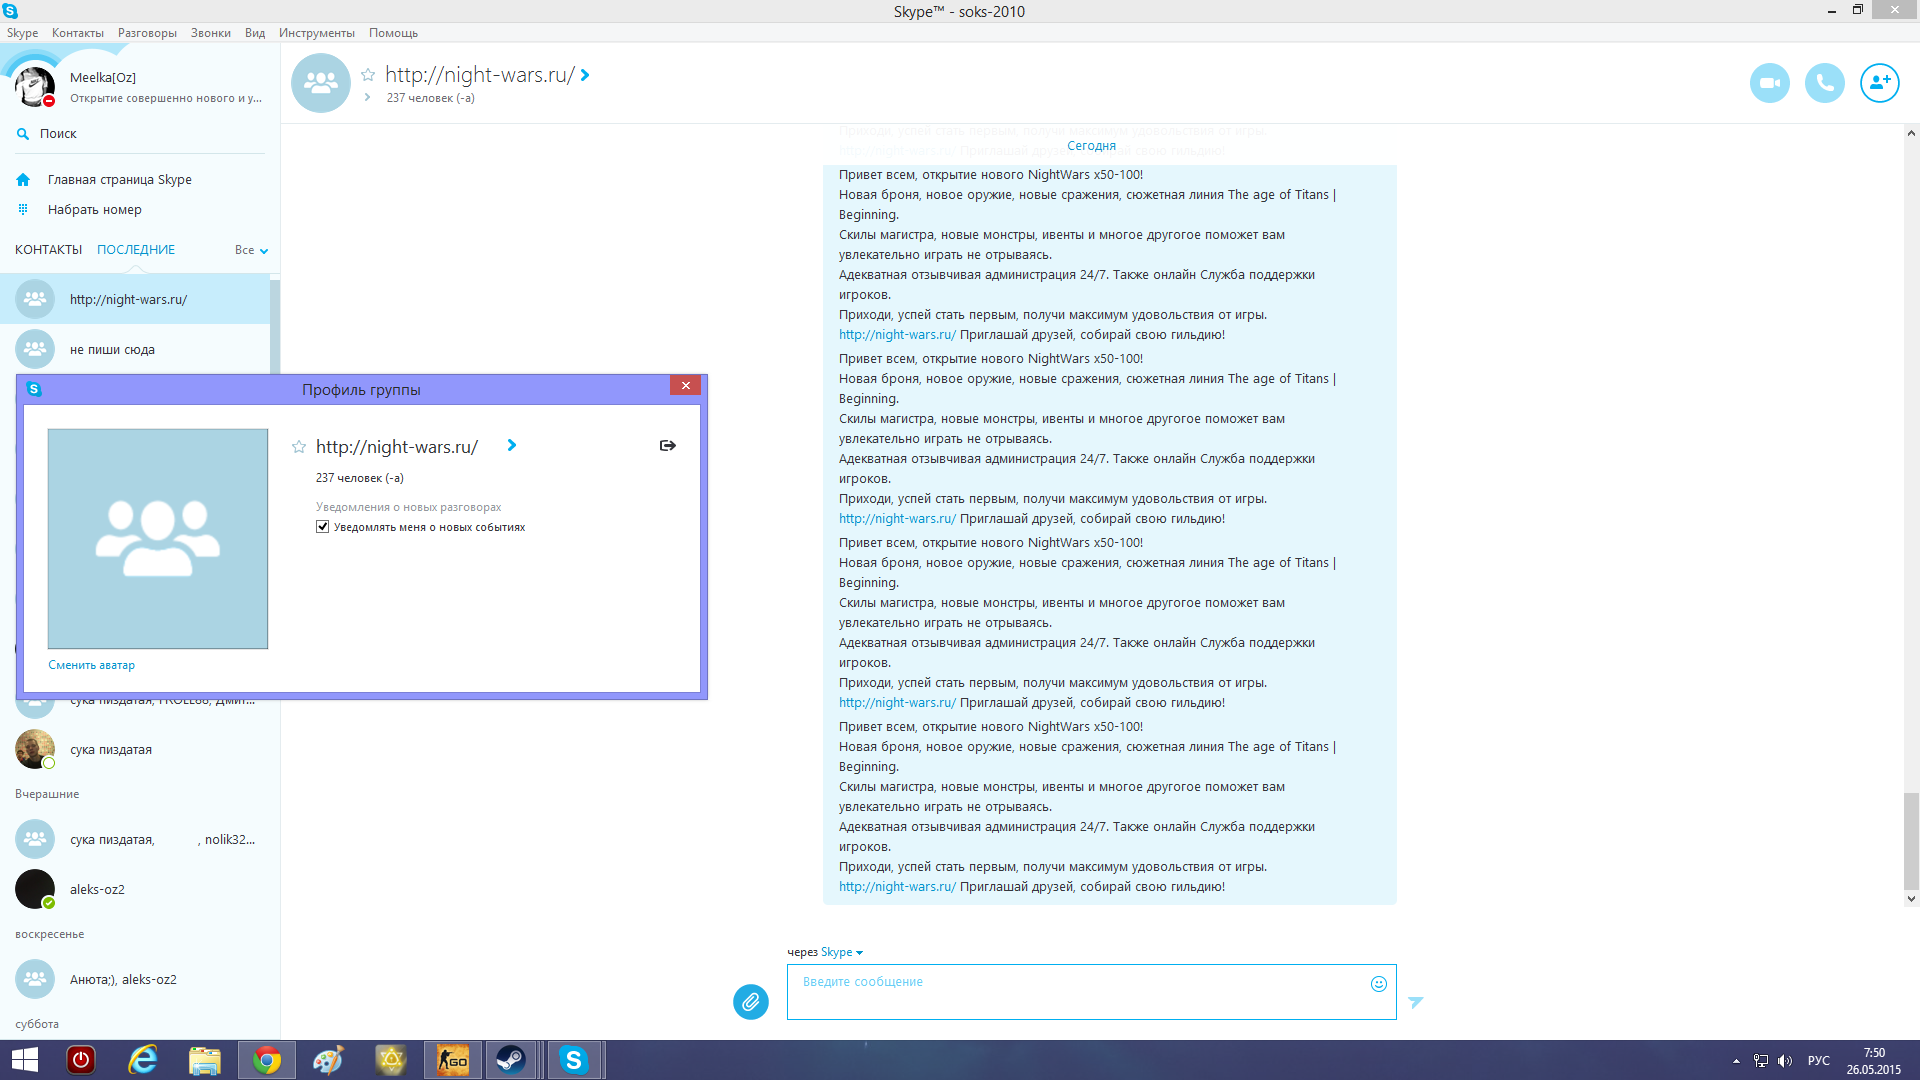Click the attach file paperclip icon
The width and height of the screenshot is (1920, 1080).
pyautogui.click(x=750, y=1001)
